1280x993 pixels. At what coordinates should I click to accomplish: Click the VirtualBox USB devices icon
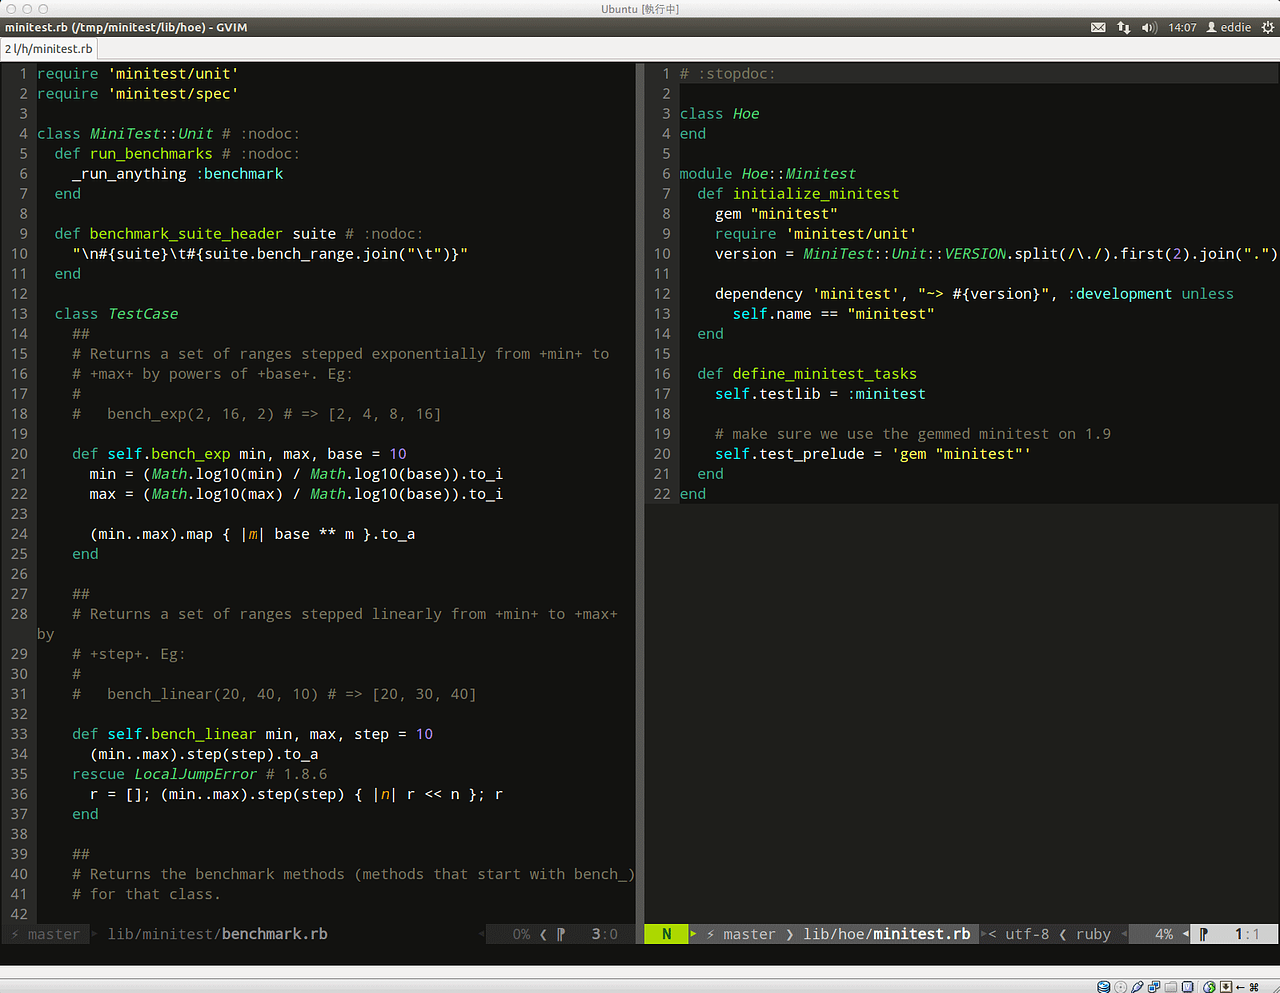(1137, 986)
